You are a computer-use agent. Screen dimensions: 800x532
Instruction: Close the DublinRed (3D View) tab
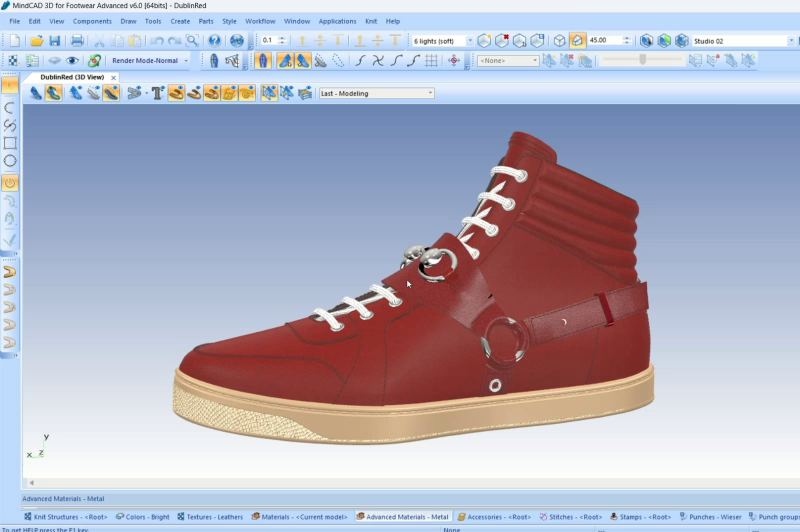pyautogui.click(x=113, y=78)
